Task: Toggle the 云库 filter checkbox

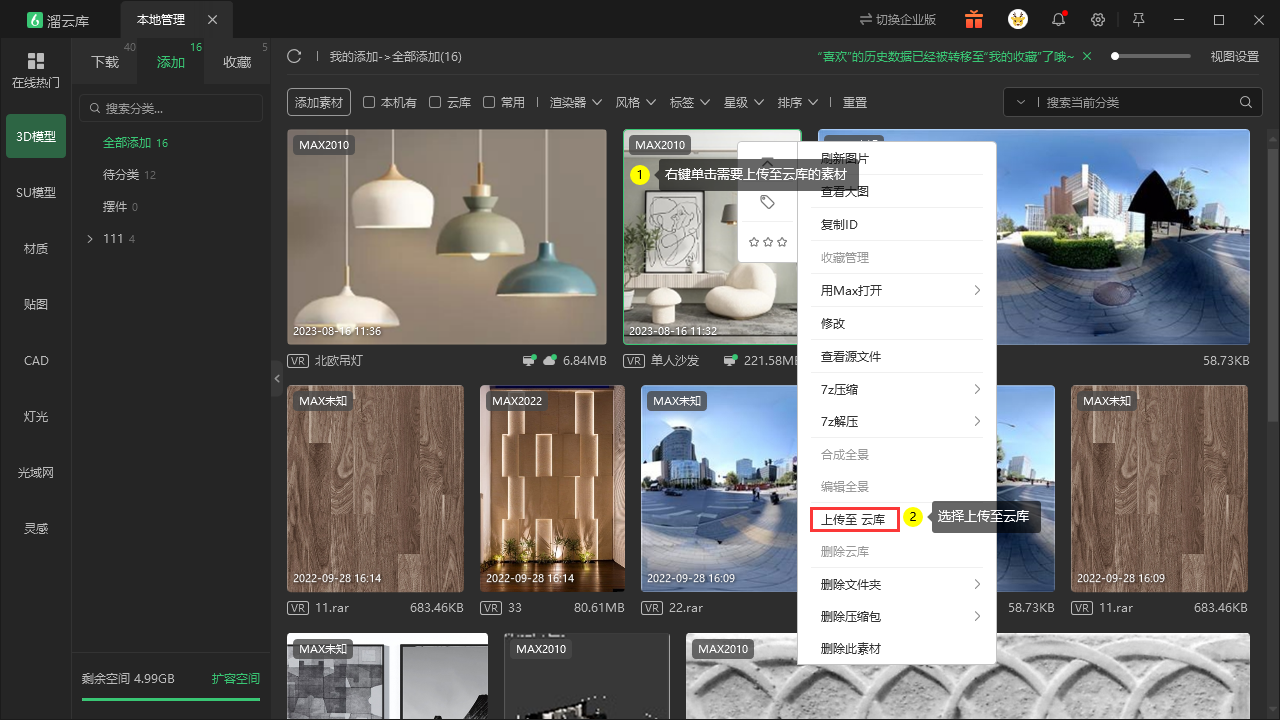Action: click(435, 102)
